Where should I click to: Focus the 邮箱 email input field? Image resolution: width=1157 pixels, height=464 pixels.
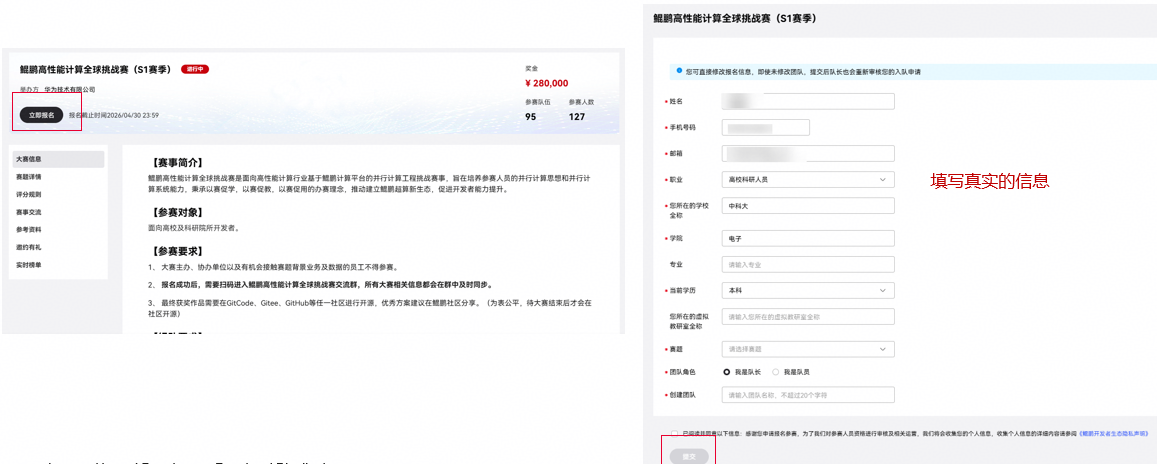coord(808,153)
